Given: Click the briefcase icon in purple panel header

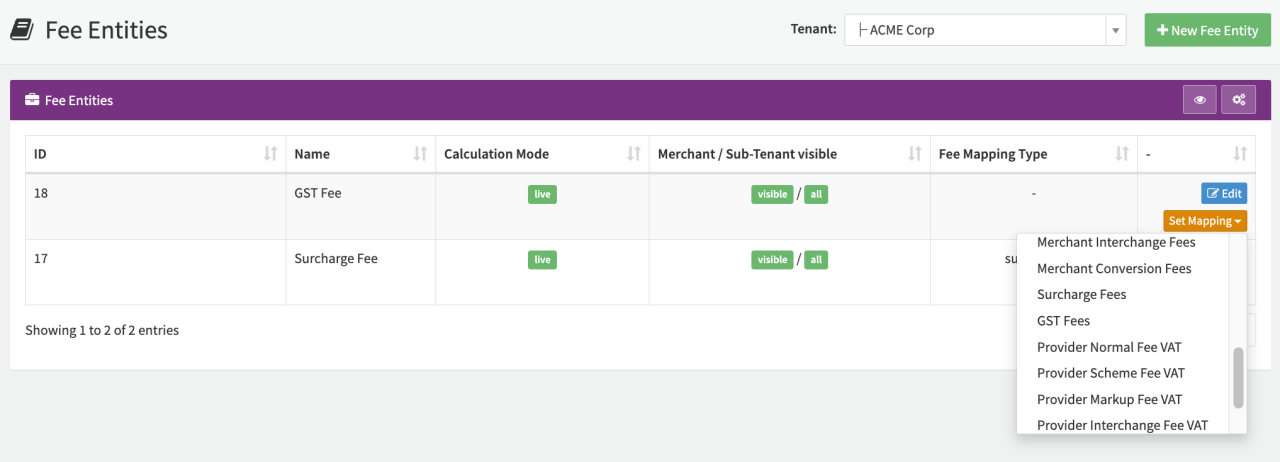Looking at the screenshot, I should [x=32, y=100].
